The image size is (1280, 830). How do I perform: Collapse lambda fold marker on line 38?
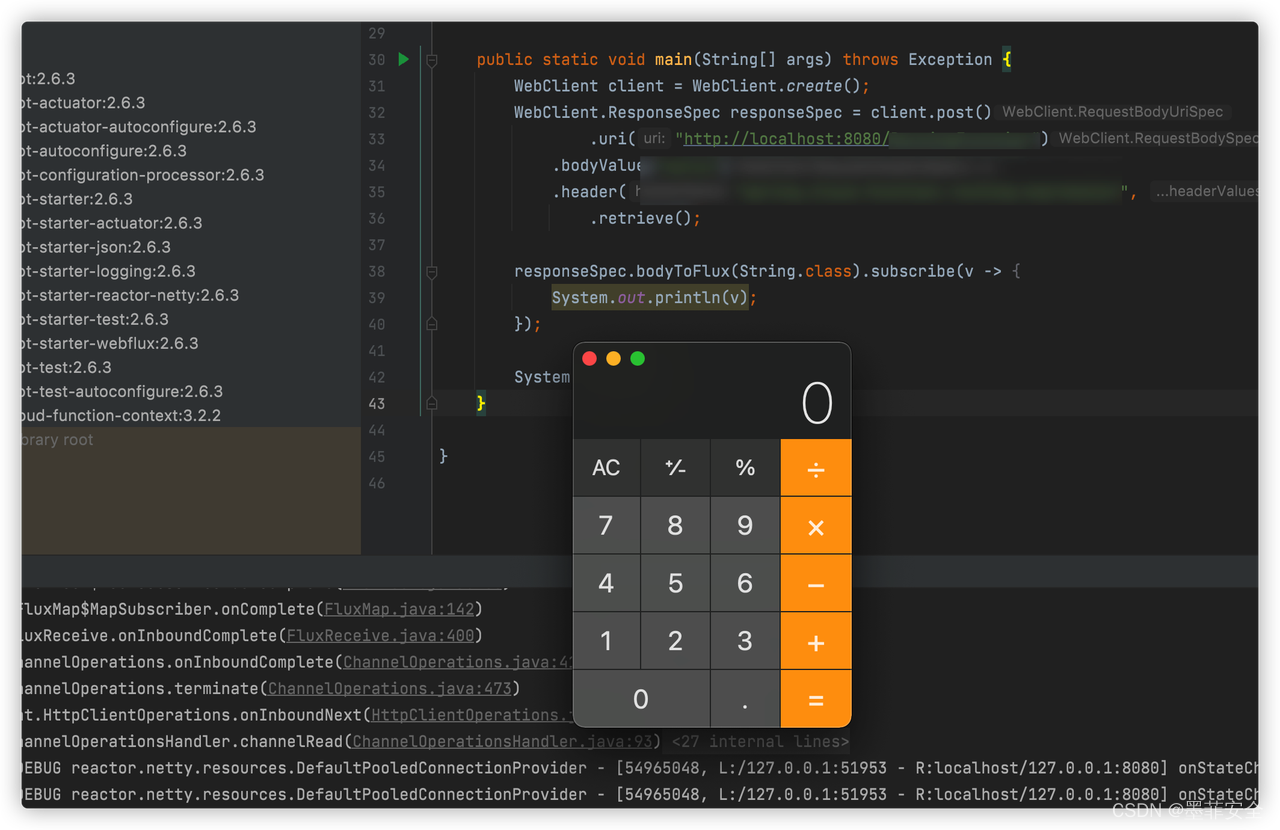[x=432, y=272]
